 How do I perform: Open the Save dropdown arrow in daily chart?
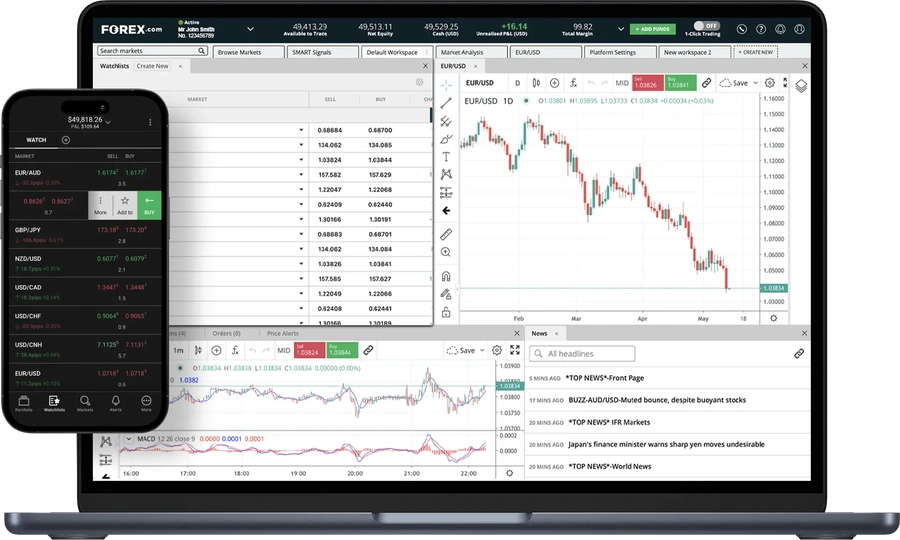pyautogui.click(x=755, y=83)
